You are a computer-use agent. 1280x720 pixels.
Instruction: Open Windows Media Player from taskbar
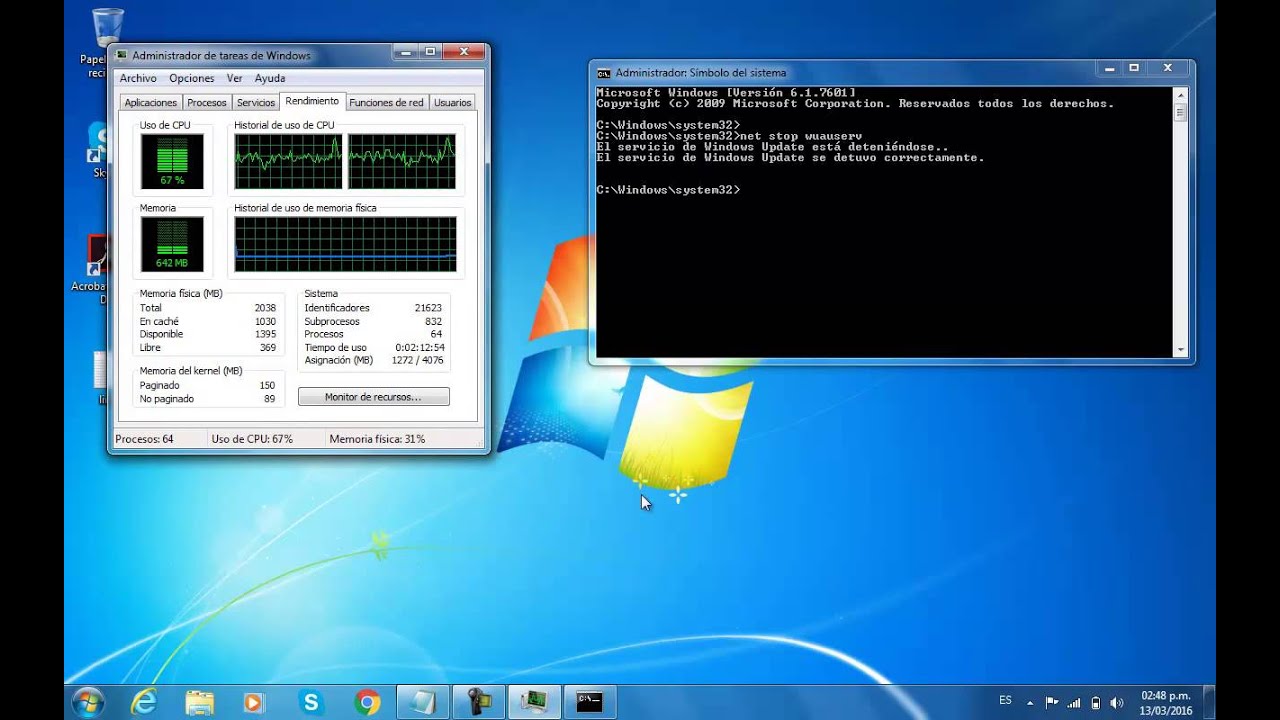[x=254, y=703]
